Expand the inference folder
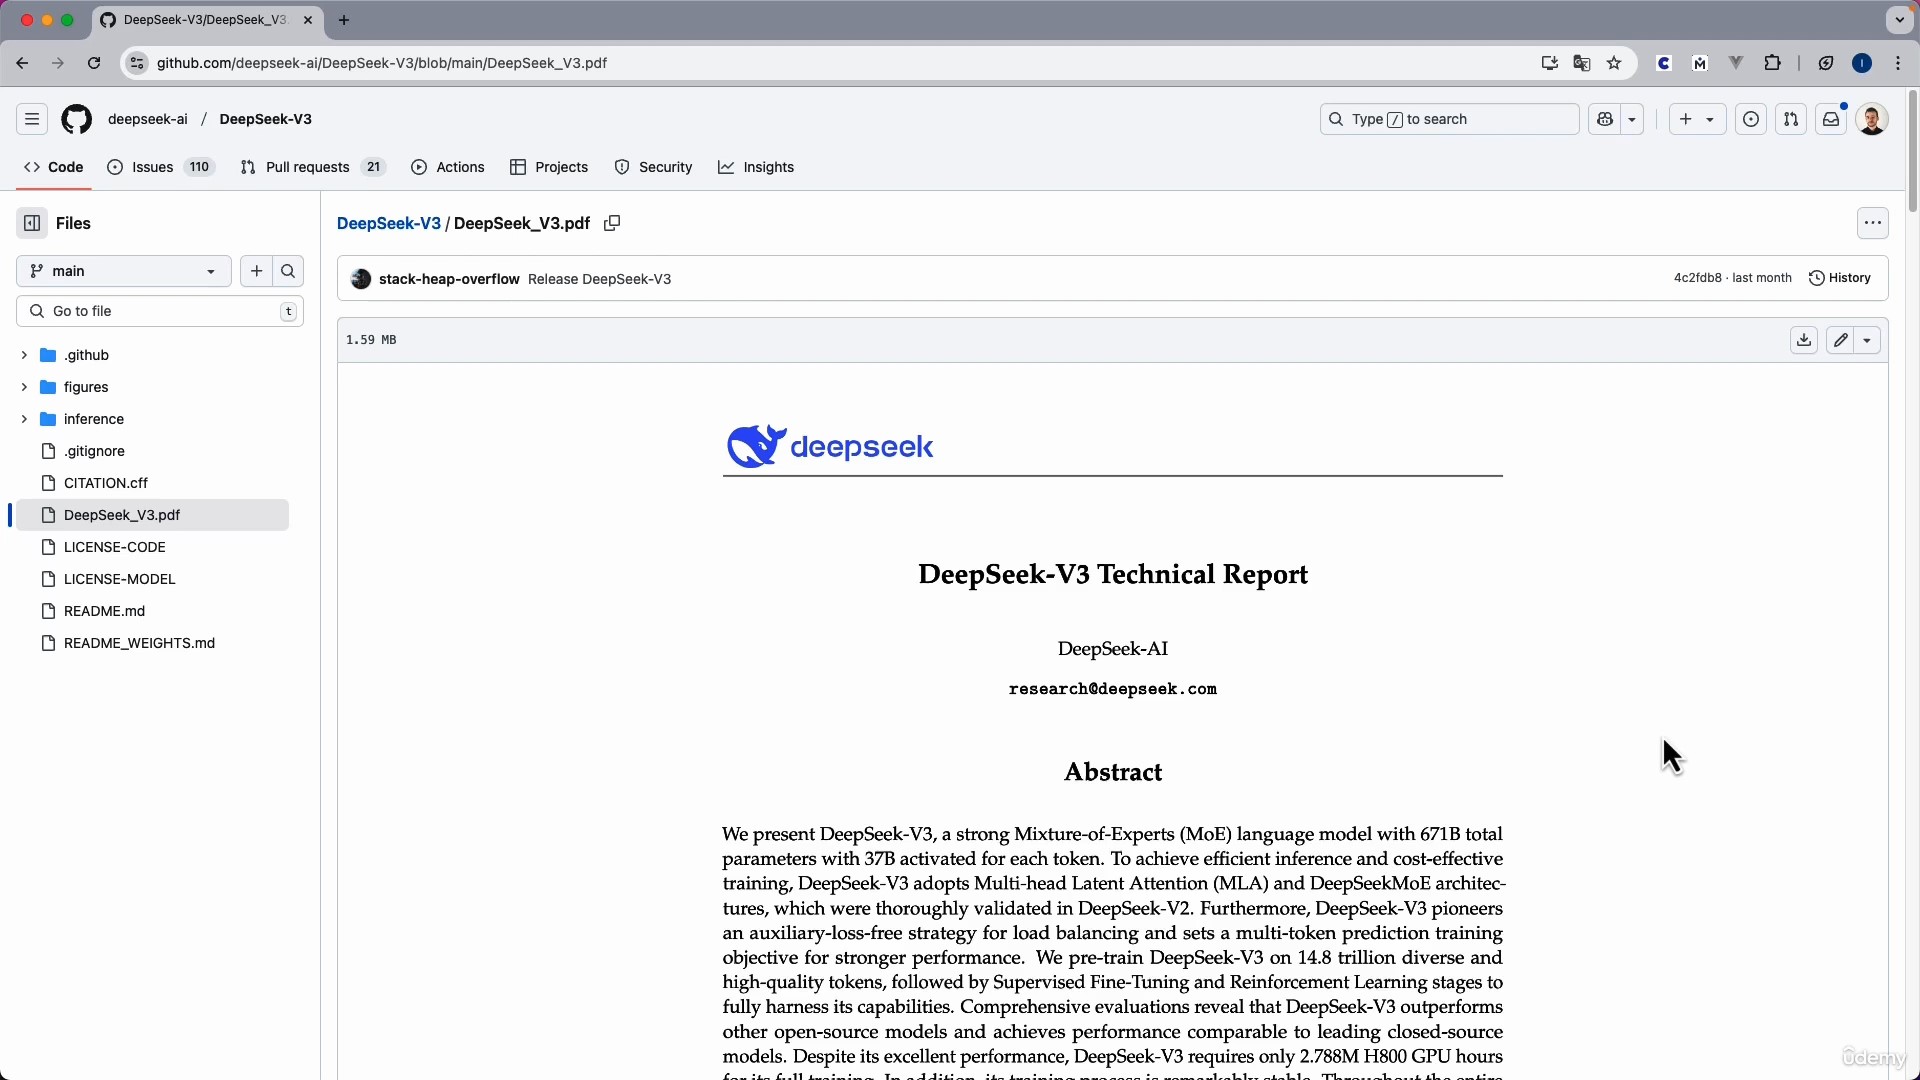Screen dimensions: 1920x1080 (24, 419)
